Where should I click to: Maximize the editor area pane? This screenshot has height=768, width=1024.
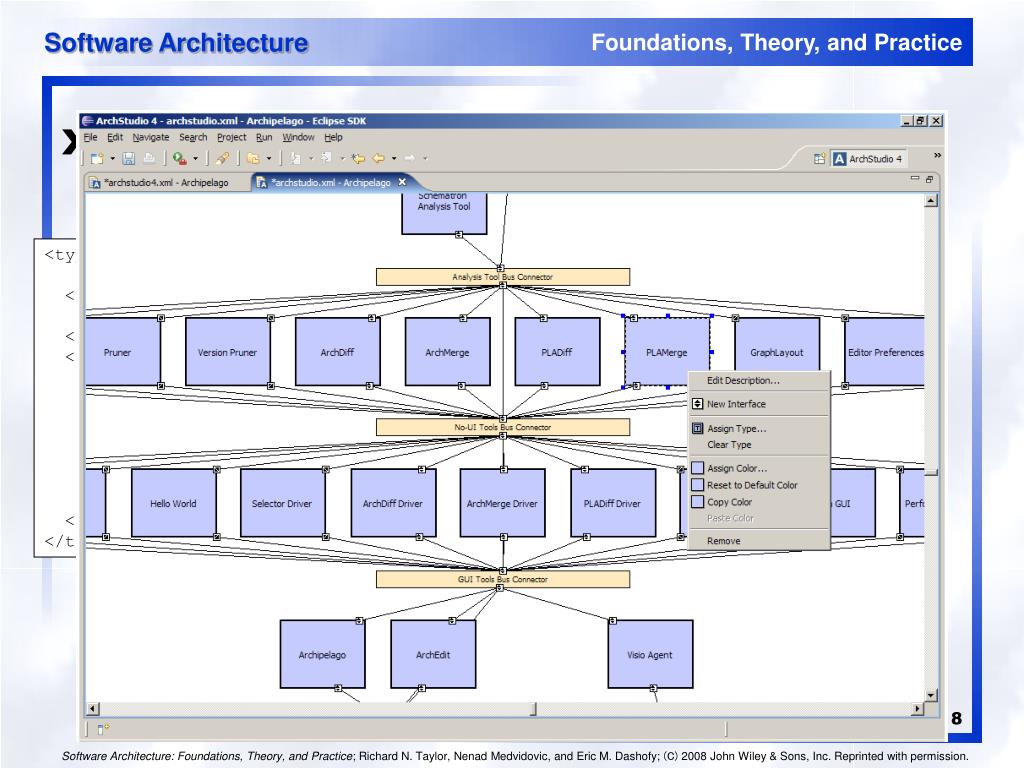coord(929,179)
